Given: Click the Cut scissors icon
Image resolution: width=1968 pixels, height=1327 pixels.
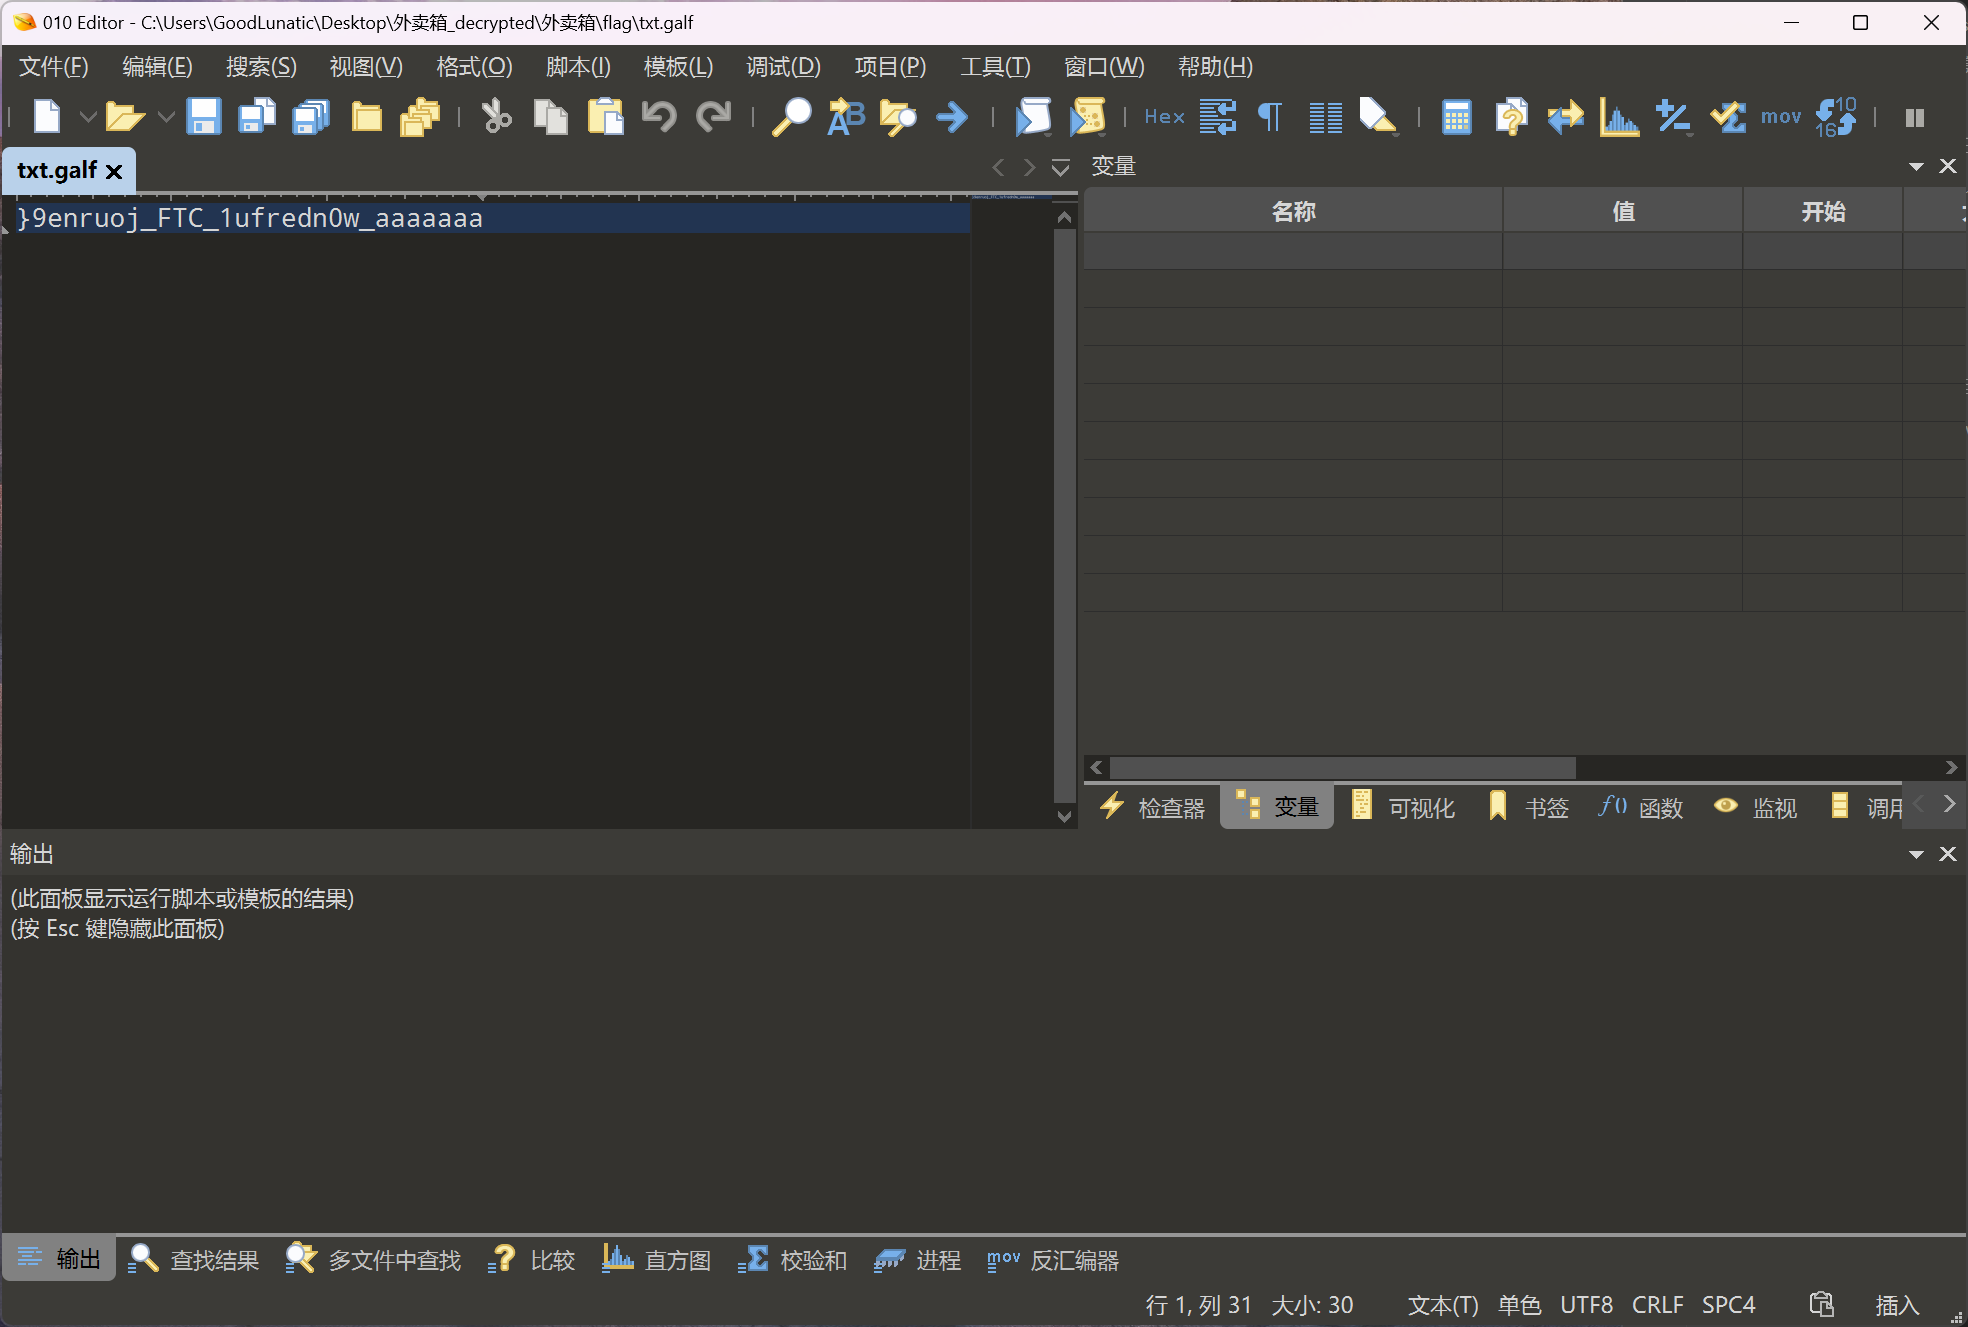Looking at the screenshot, I should pyautogui.click(x=496, y=117).
